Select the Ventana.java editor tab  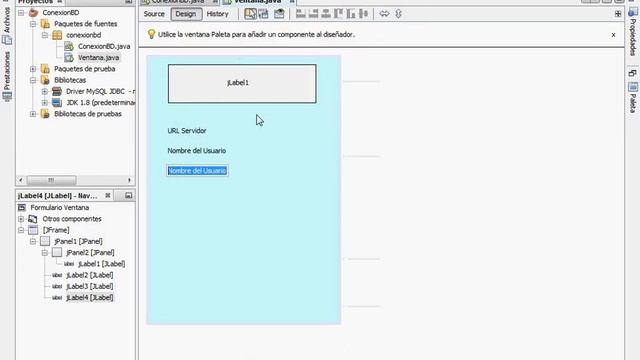258,2
